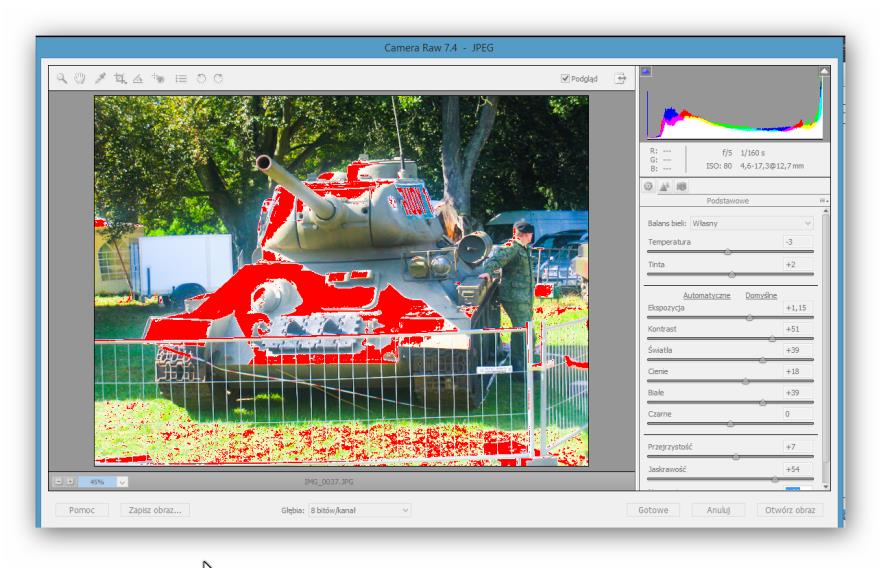This screenshot has width=881, height=568.
Task: Open the Podstawowe panel options menu
Action: click(x=823, y=201)
